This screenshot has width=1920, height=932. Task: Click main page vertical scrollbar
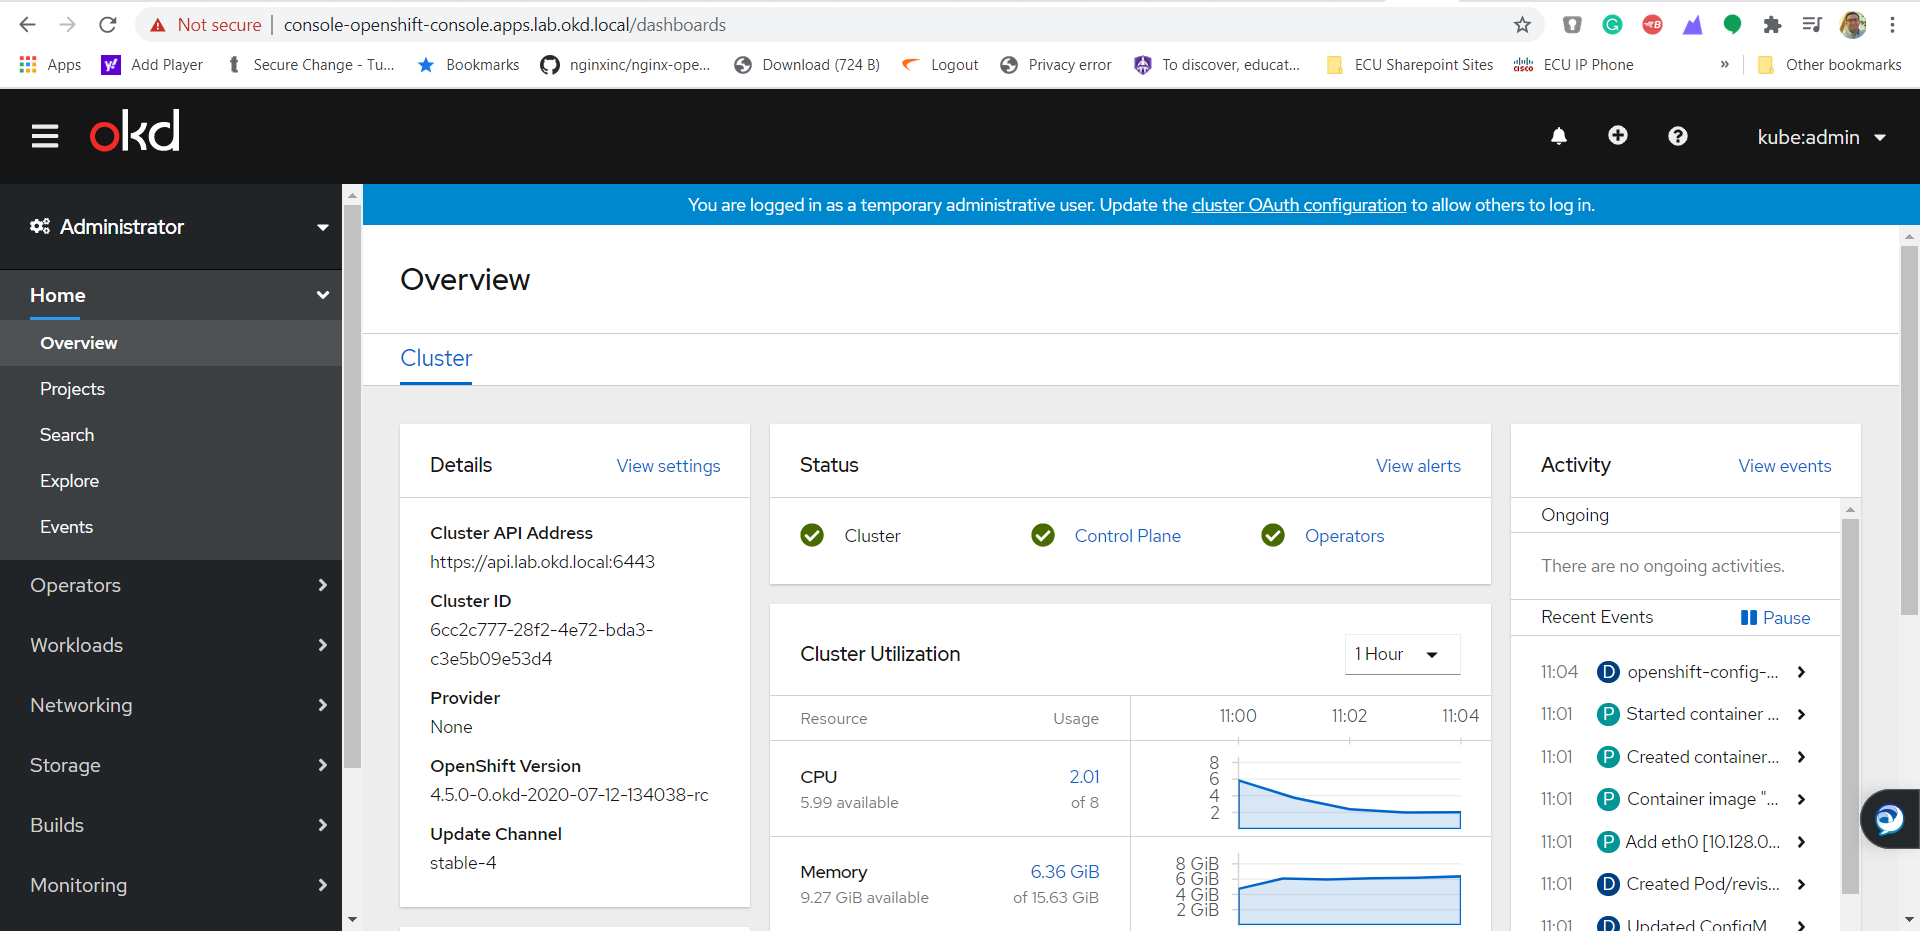click(x=1909, y=430)
